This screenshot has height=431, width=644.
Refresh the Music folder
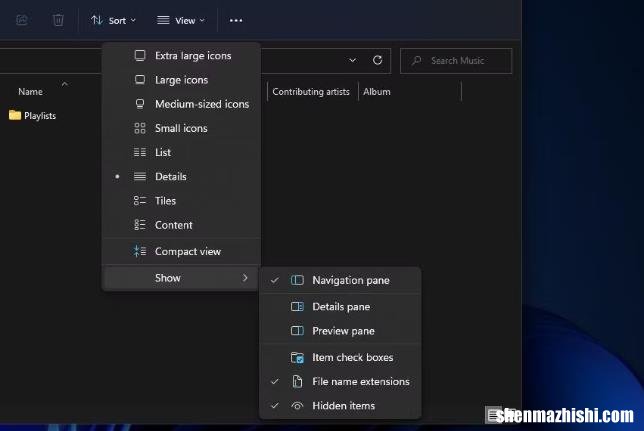click(x=377, y=60)
